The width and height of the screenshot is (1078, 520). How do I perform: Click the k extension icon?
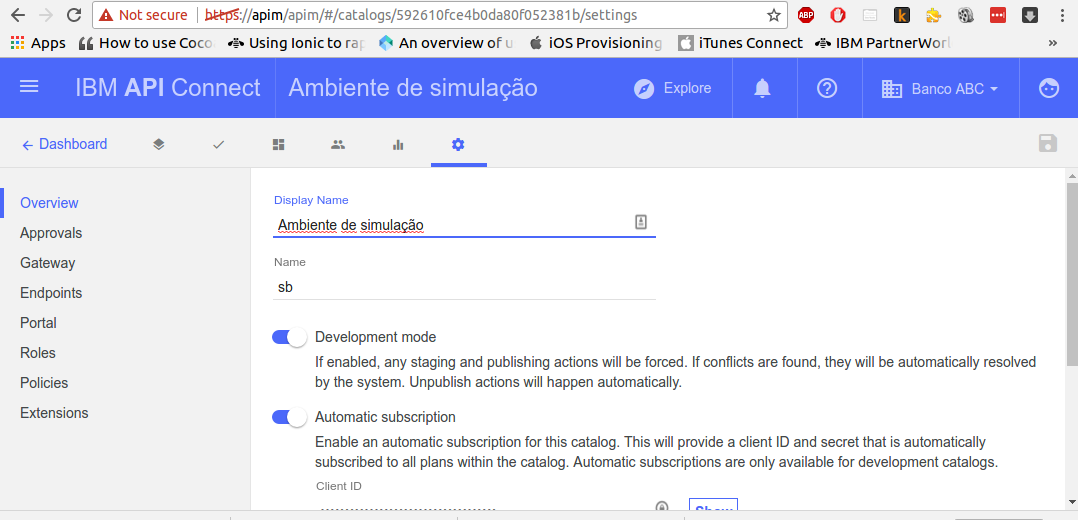(x=901, y=15)
